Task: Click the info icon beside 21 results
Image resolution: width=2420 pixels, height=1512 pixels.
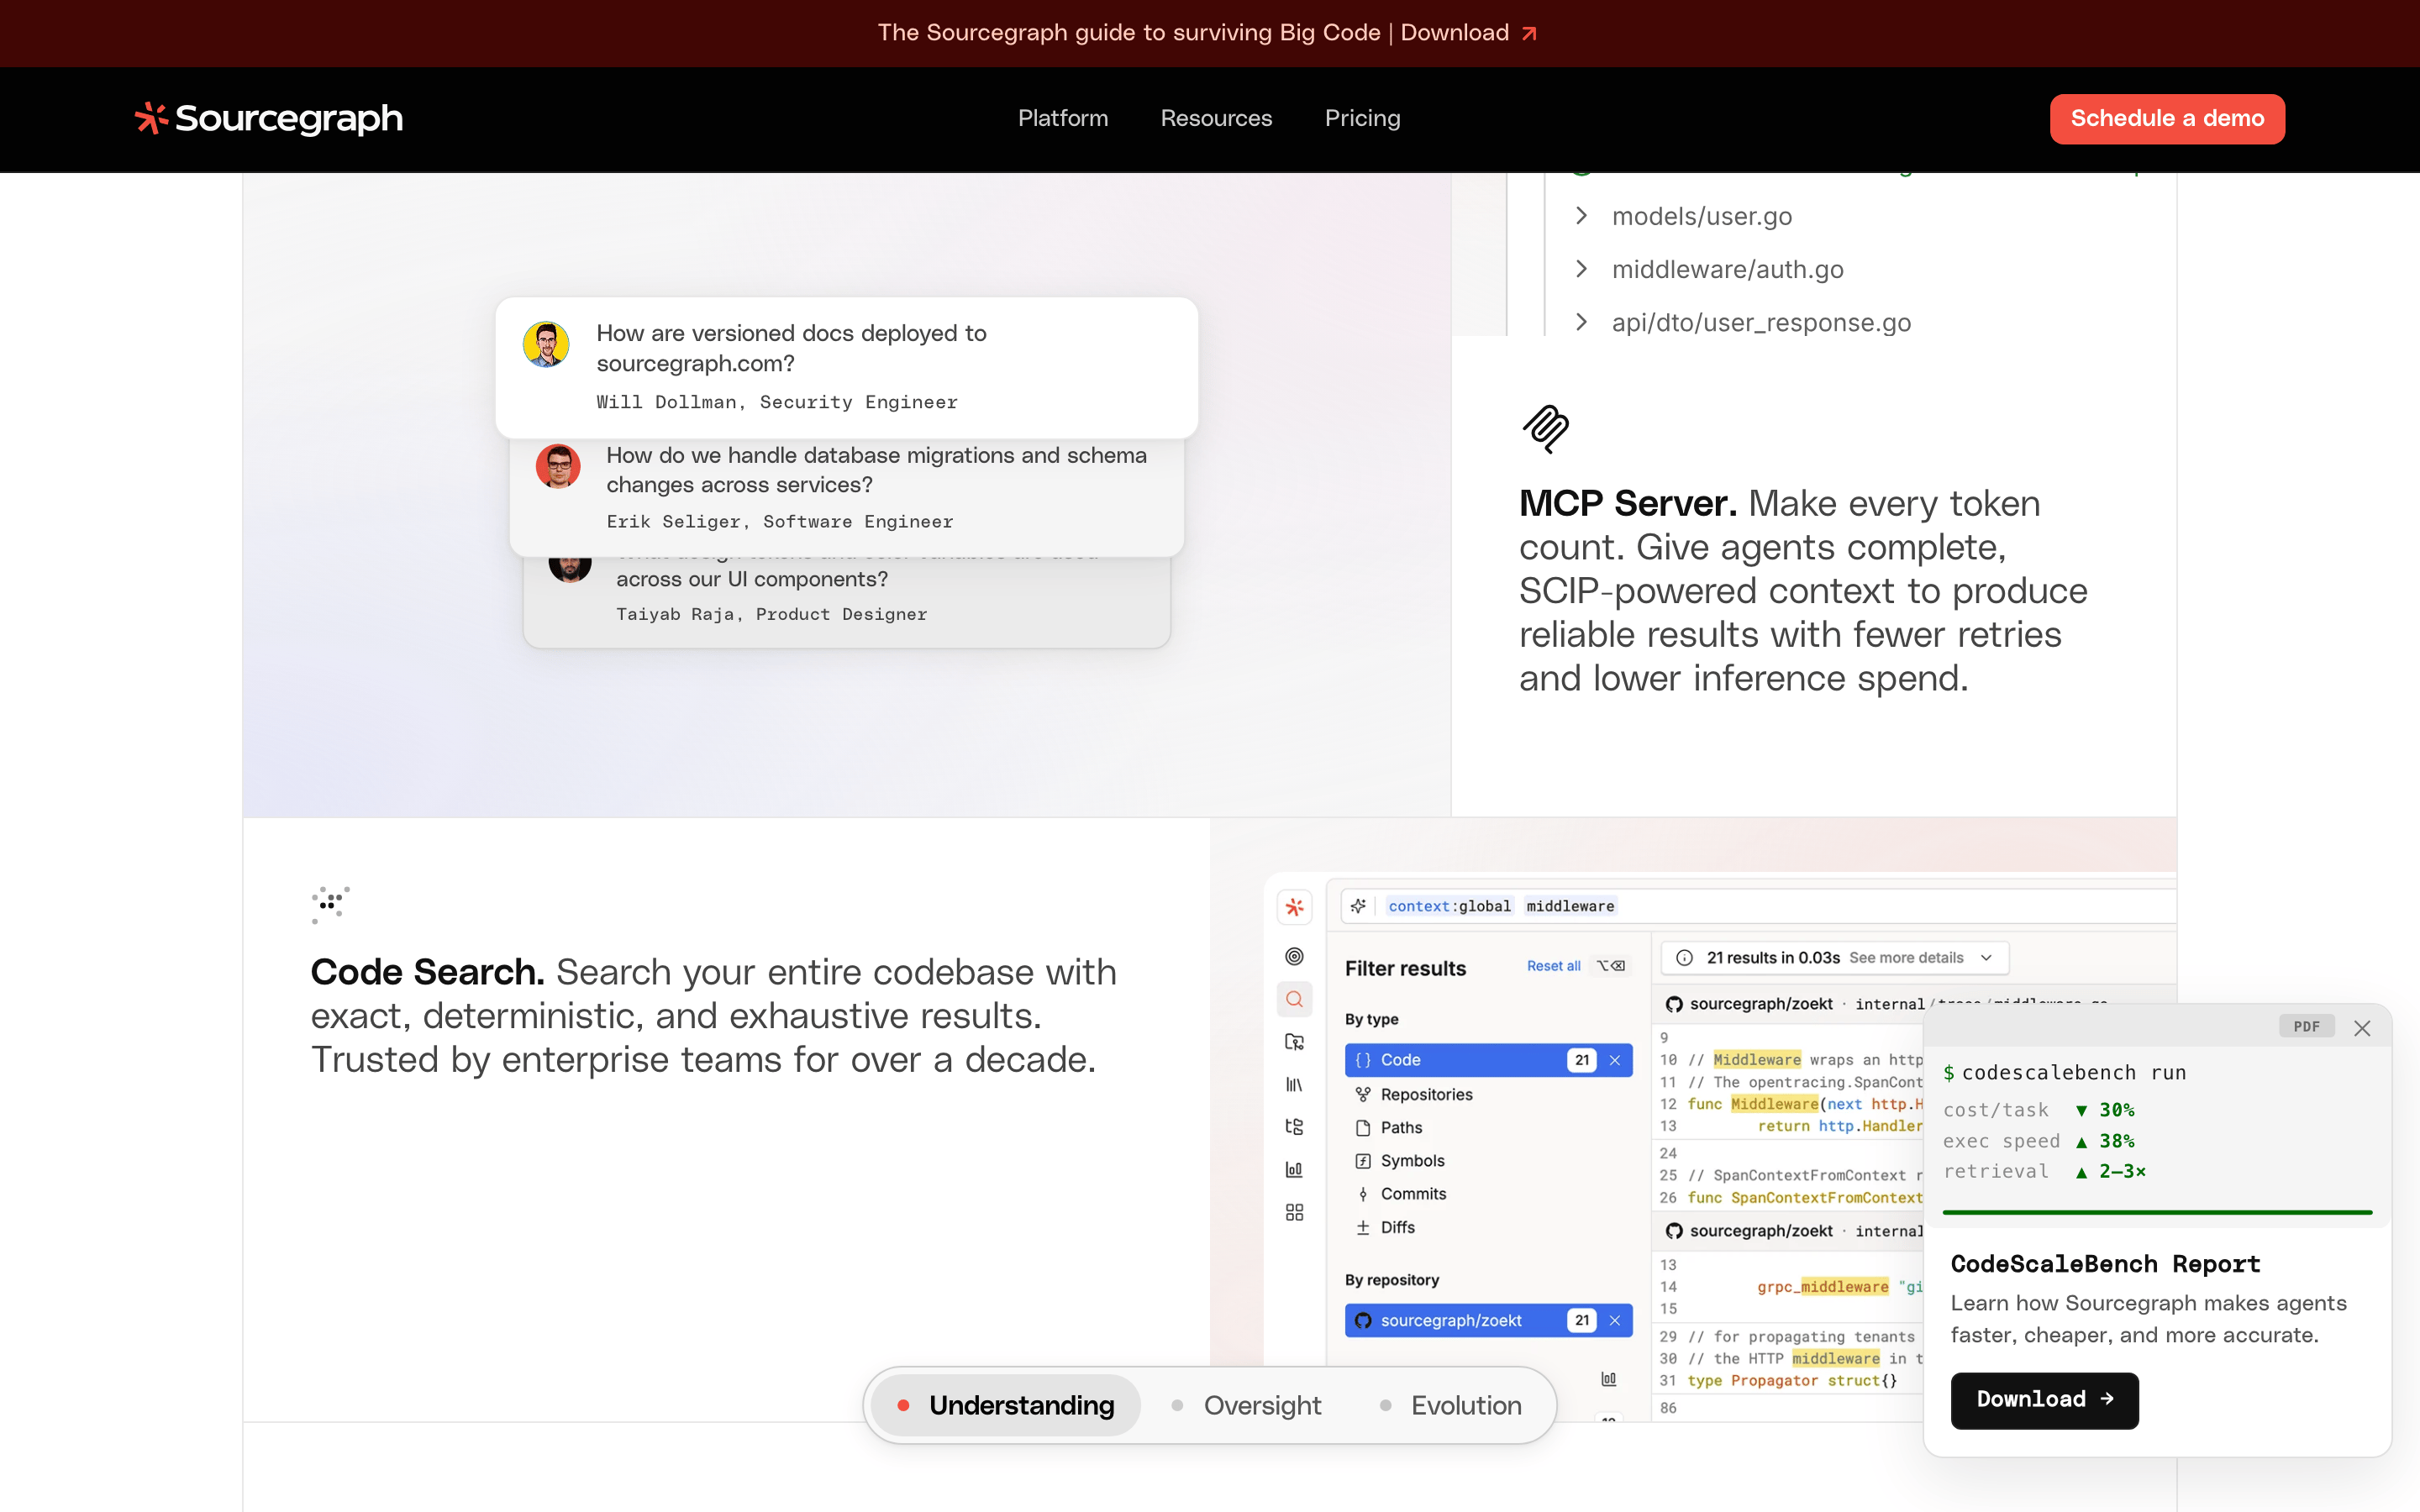Action: click(x=1684, y=958)
